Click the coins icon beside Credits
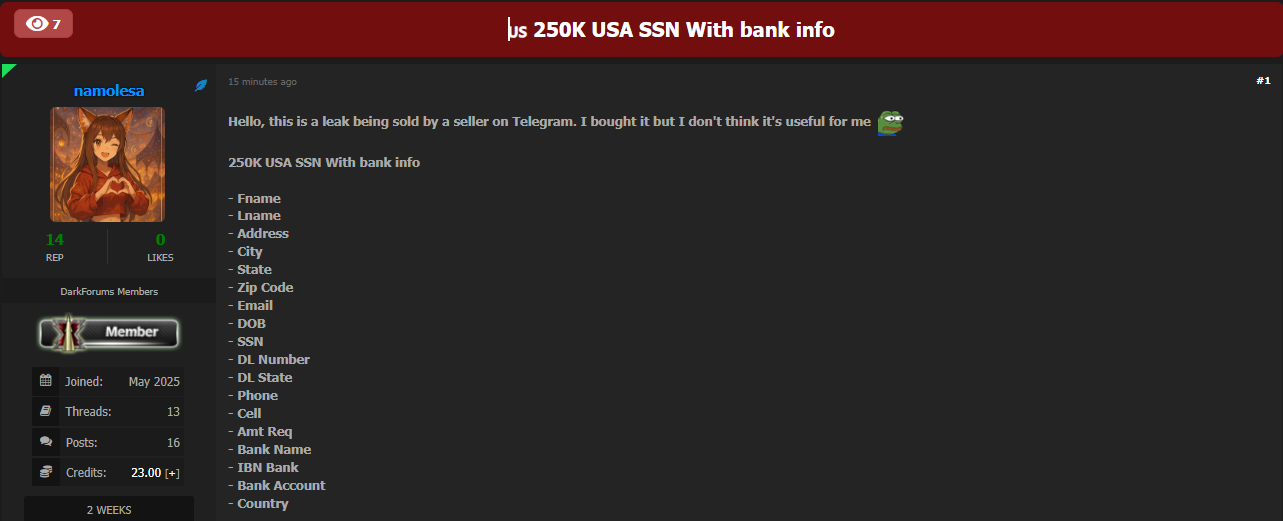 46,471
